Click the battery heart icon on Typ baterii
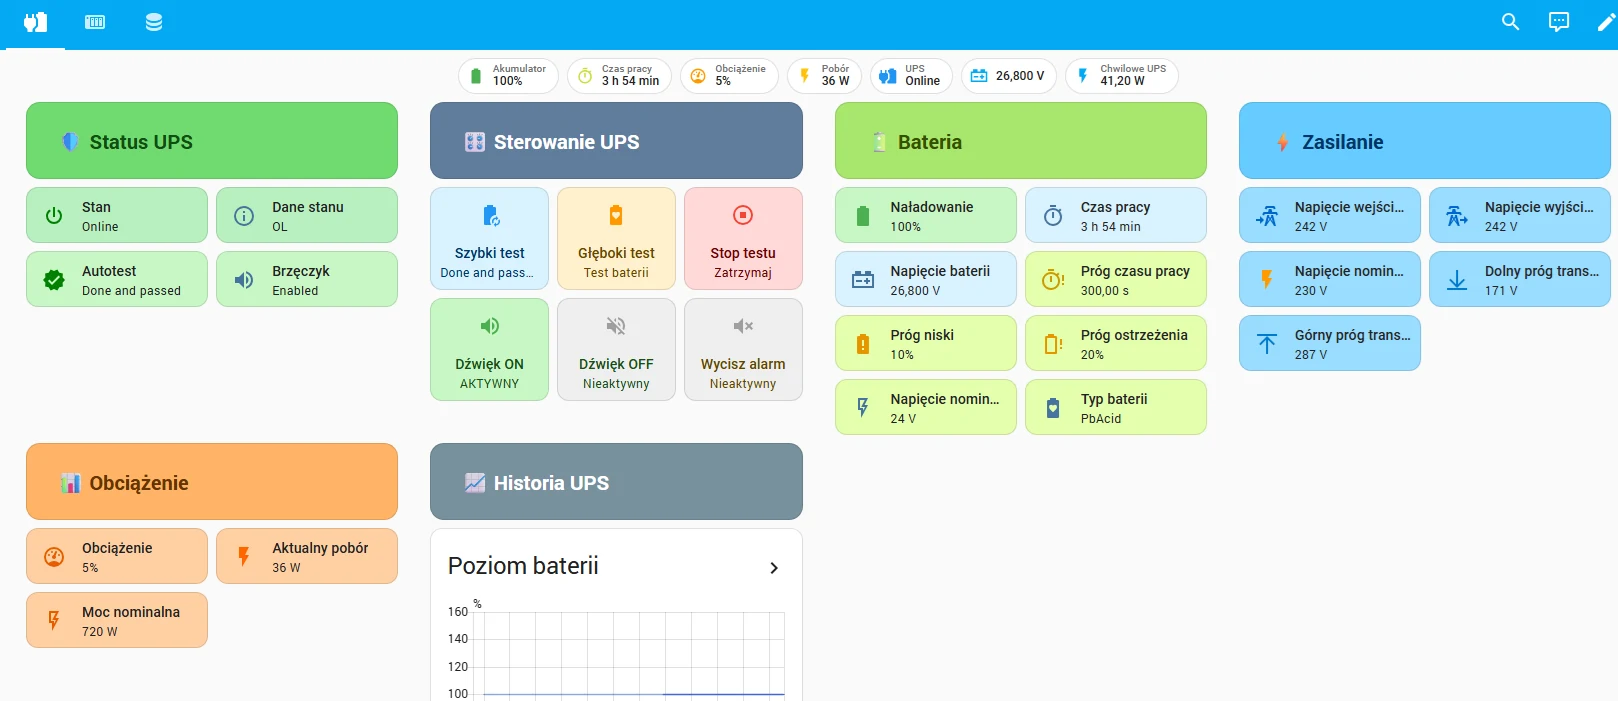 tap(1053, 407)
